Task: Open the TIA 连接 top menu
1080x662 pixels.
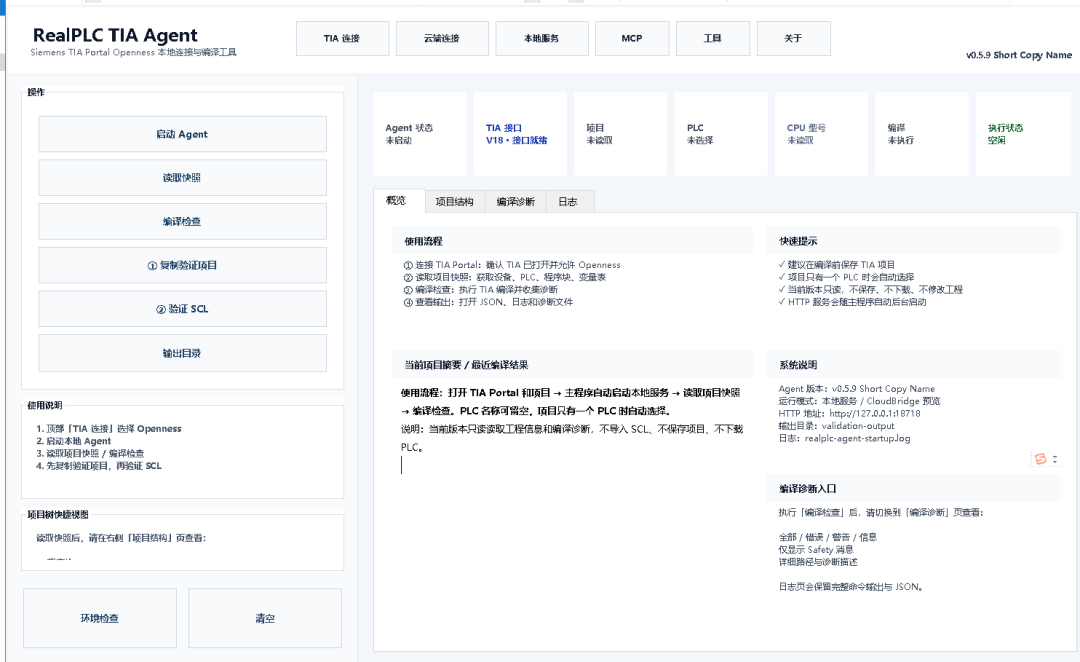Action: tap(342, 39)
